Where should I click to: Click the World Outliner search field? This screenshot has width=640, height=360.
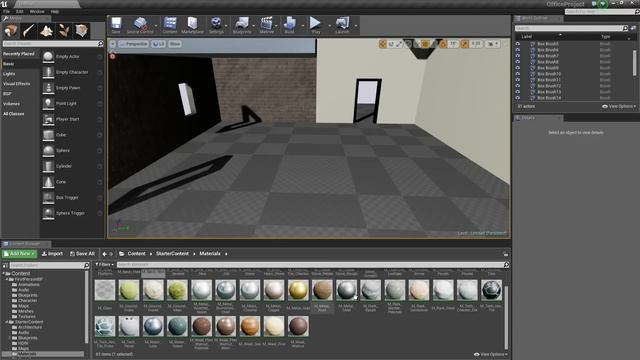(571, 28)
